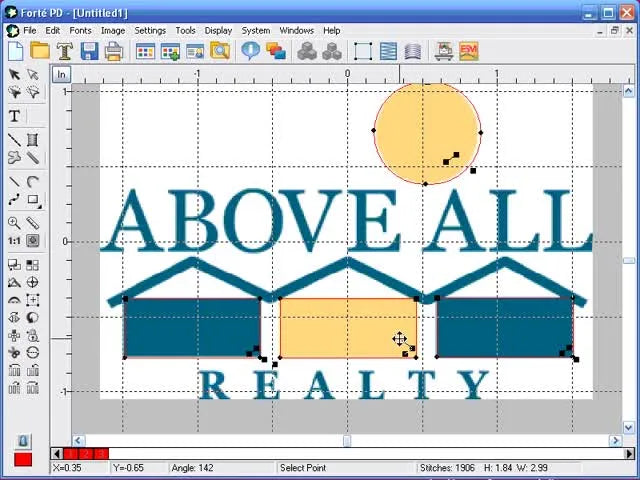
Task: Click the 'Stitches: 1906' status text
Action: 447,468
